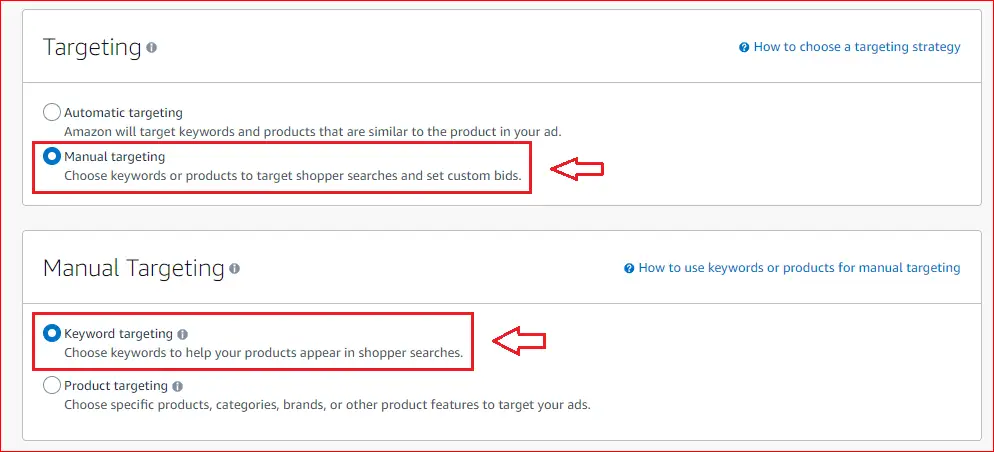Open 'How to choose a targeting strategy' link
This screenshot has width=994, height=452.
click(857, 47)
